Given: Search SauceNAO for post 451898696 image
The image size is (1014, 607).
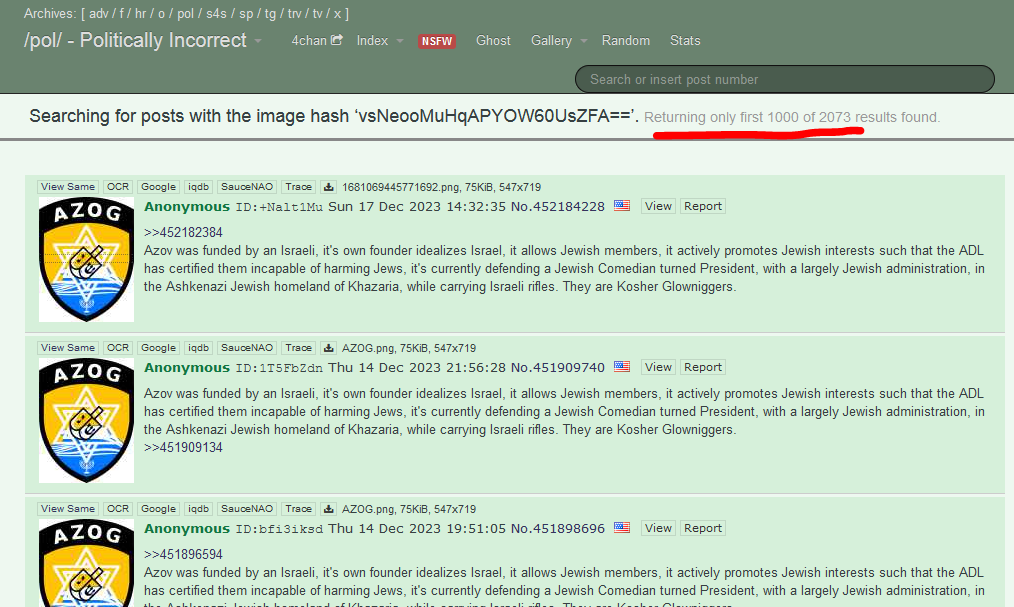Looking at the screenshot, I should [247, 509].
